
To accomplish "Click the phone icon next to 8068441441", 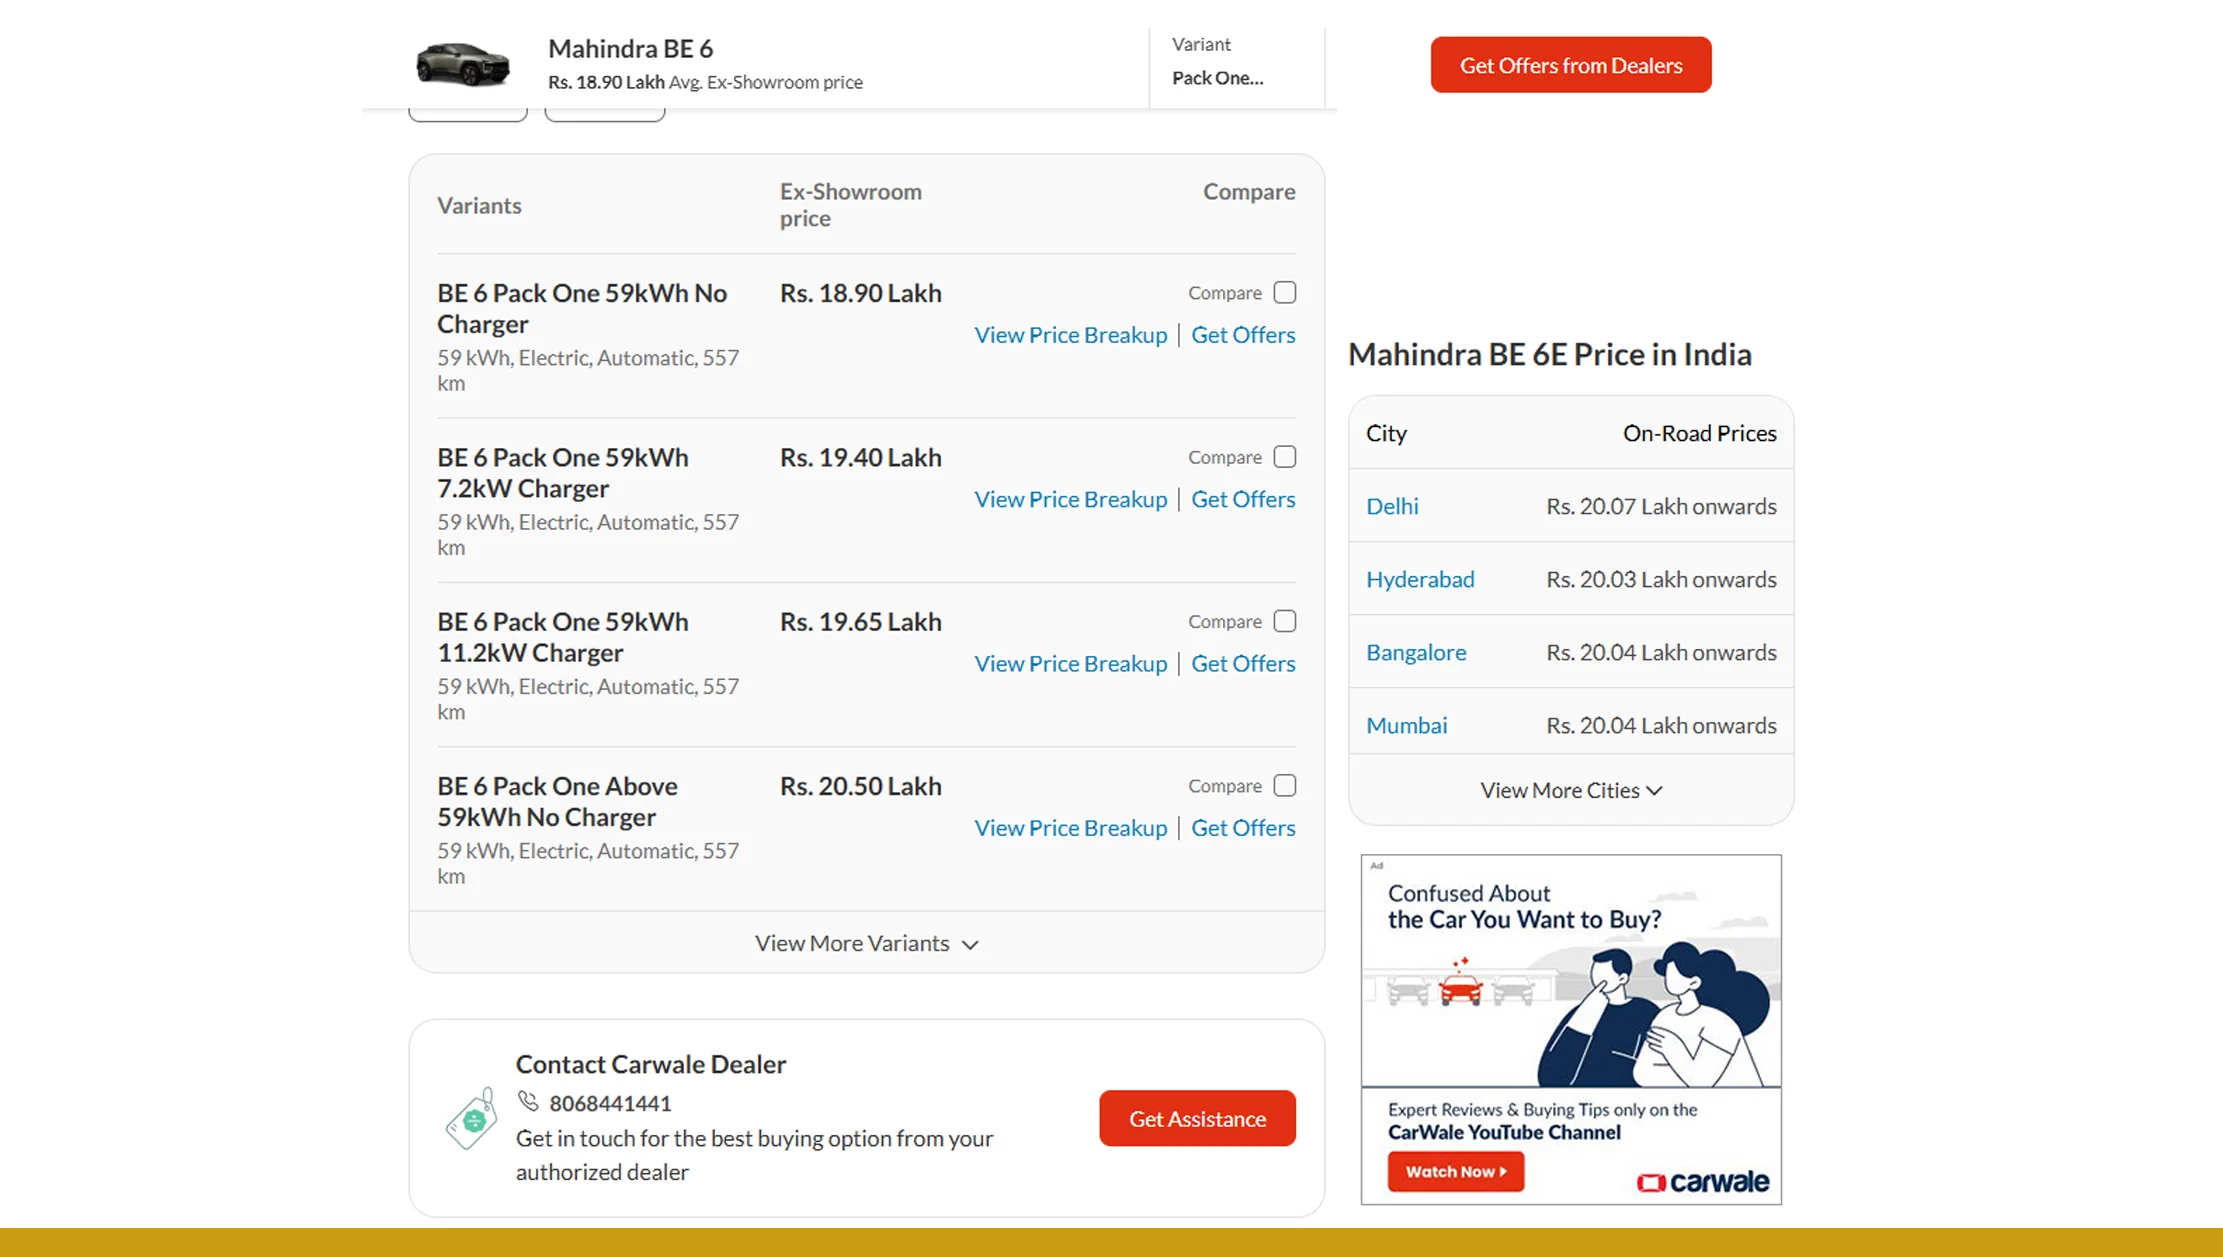I will tap(530, 1103).
